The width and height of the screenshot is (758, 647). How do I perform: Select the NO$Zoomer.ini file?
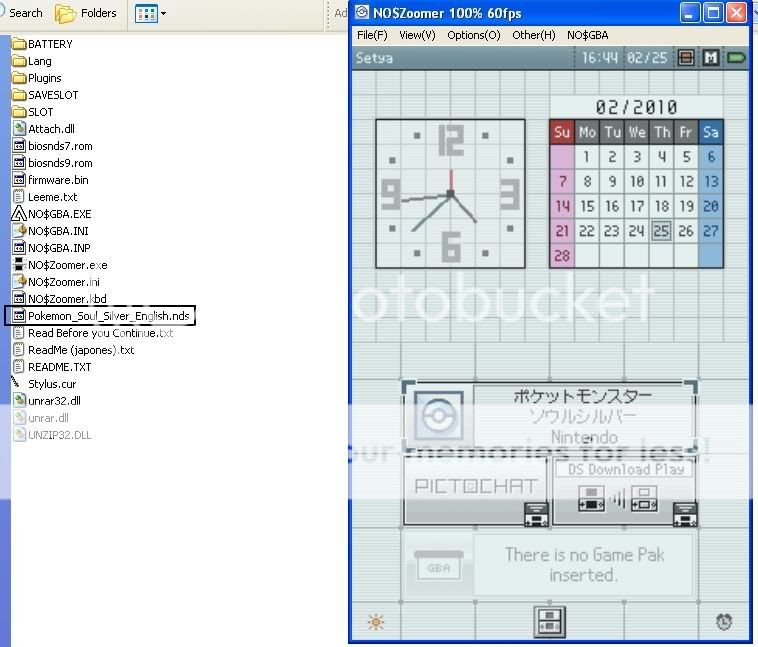[56, 281]
